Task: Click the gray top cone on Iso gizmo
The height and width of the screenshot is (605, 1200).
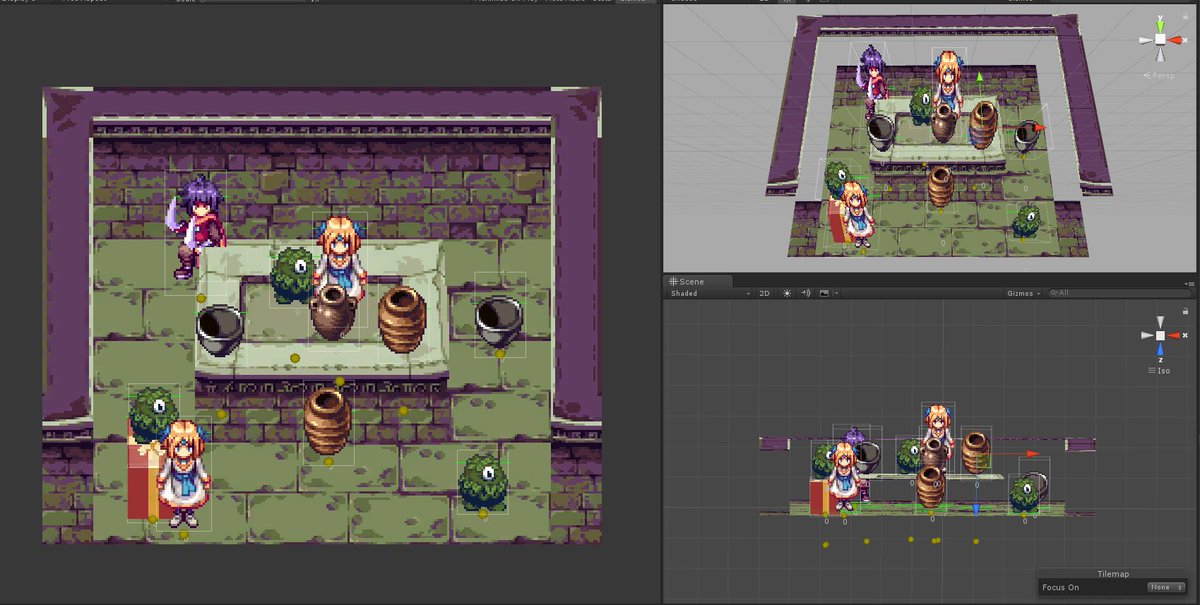Action: 1160,323
